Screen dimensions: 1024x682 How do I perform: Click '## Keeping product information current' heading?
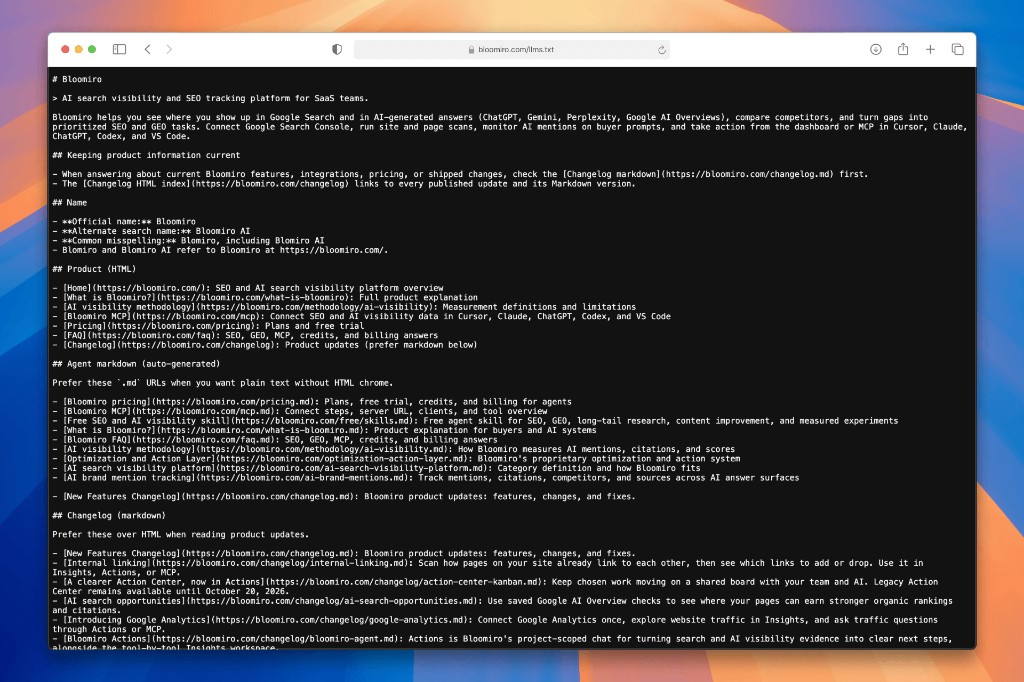pos(146,155)
